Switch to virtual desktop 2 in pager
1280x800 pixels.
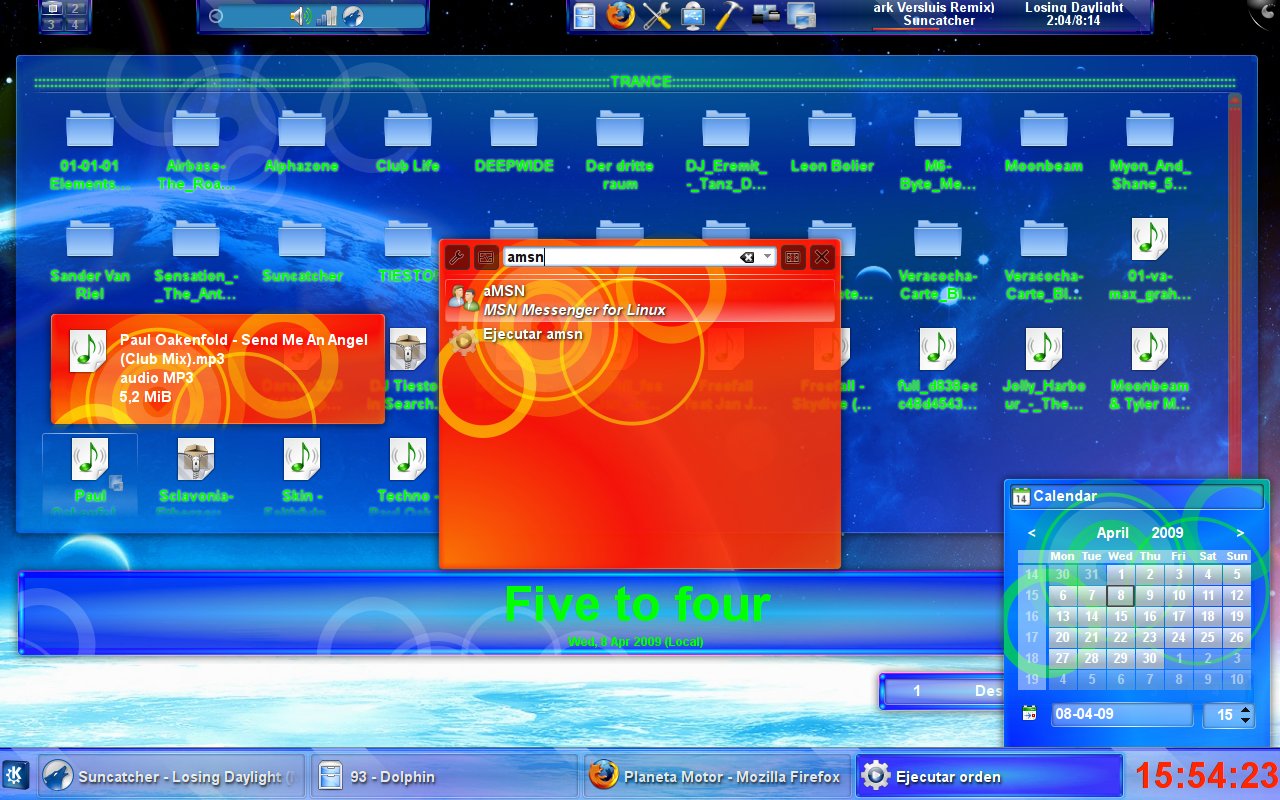click(77, 8)
